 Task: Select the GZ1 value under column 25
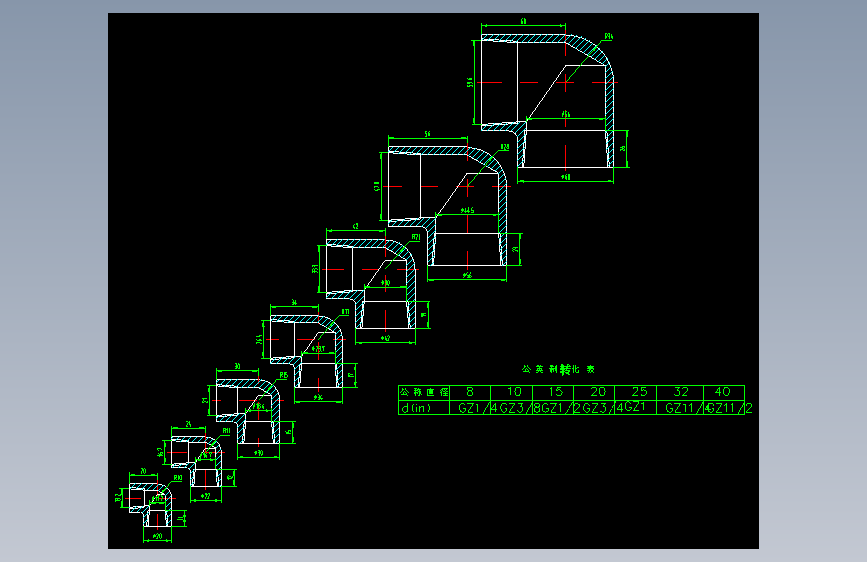[636, 407]
